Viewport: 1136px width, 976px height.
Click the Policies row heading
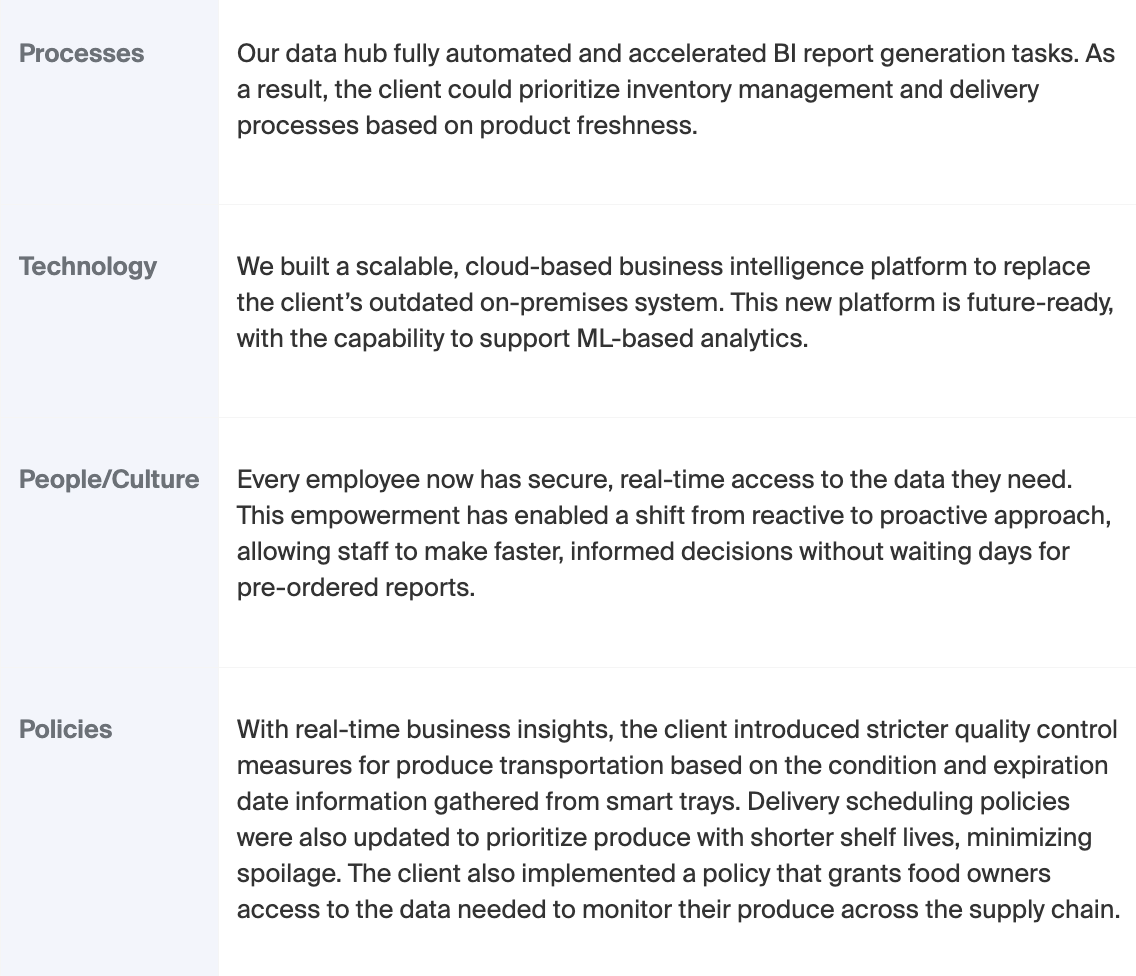pos(65,730)
